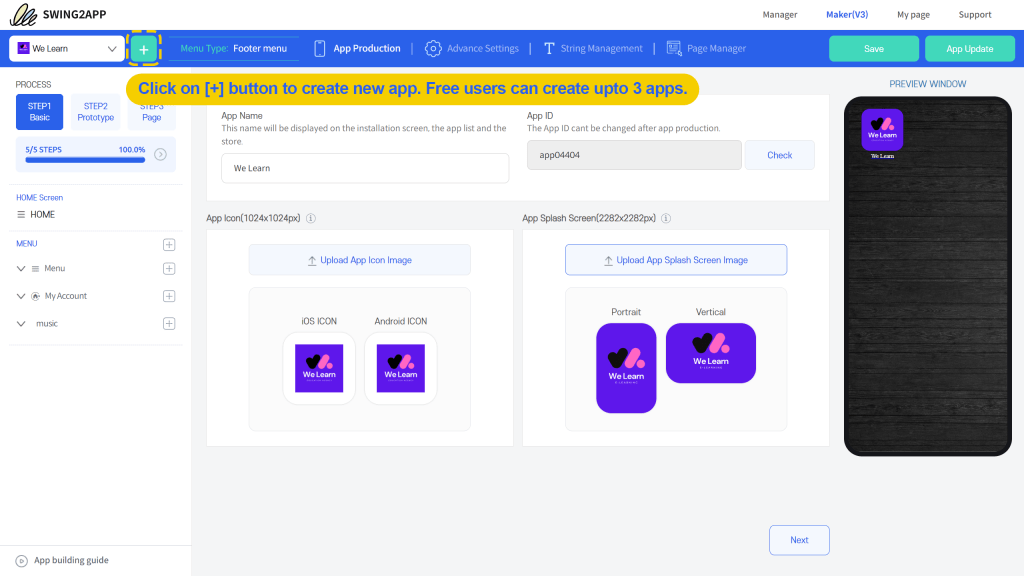The height and width of the screenshot is (576, 1024).
Task: Select the iOS ICON thumbnail
Action: click(319, 368)
